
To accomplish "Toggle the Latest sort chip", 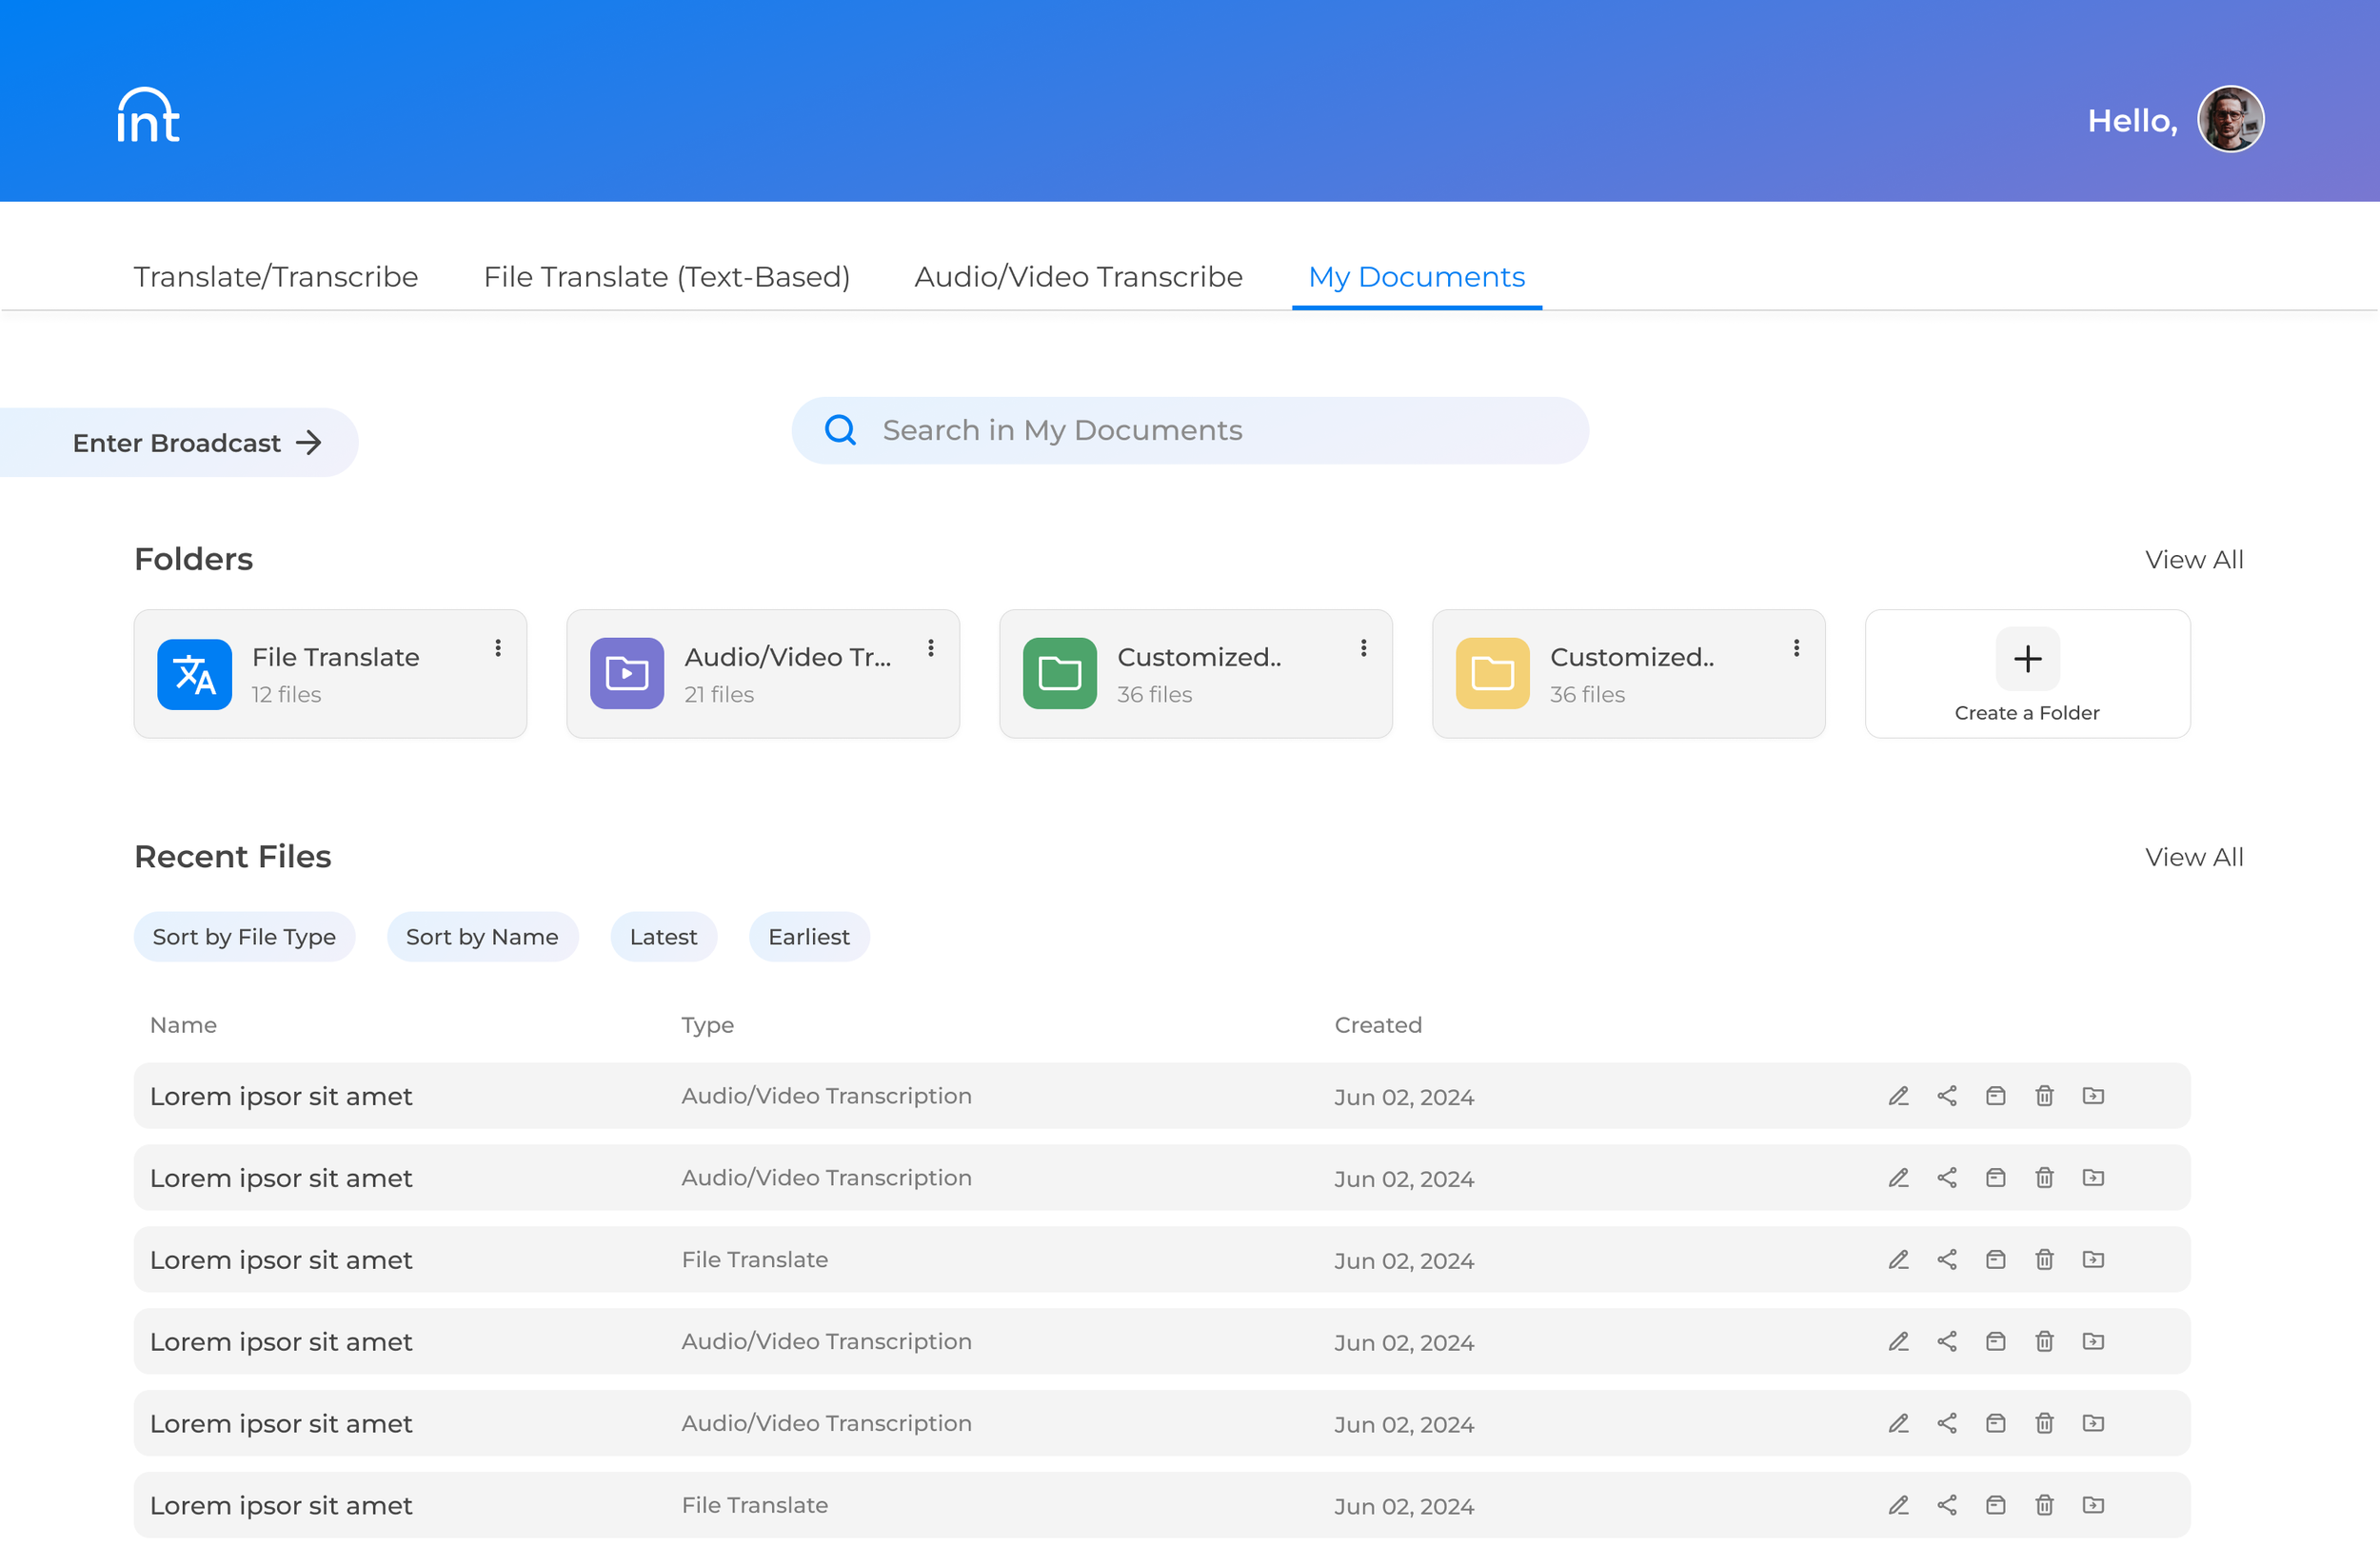I will pos(663,937).
